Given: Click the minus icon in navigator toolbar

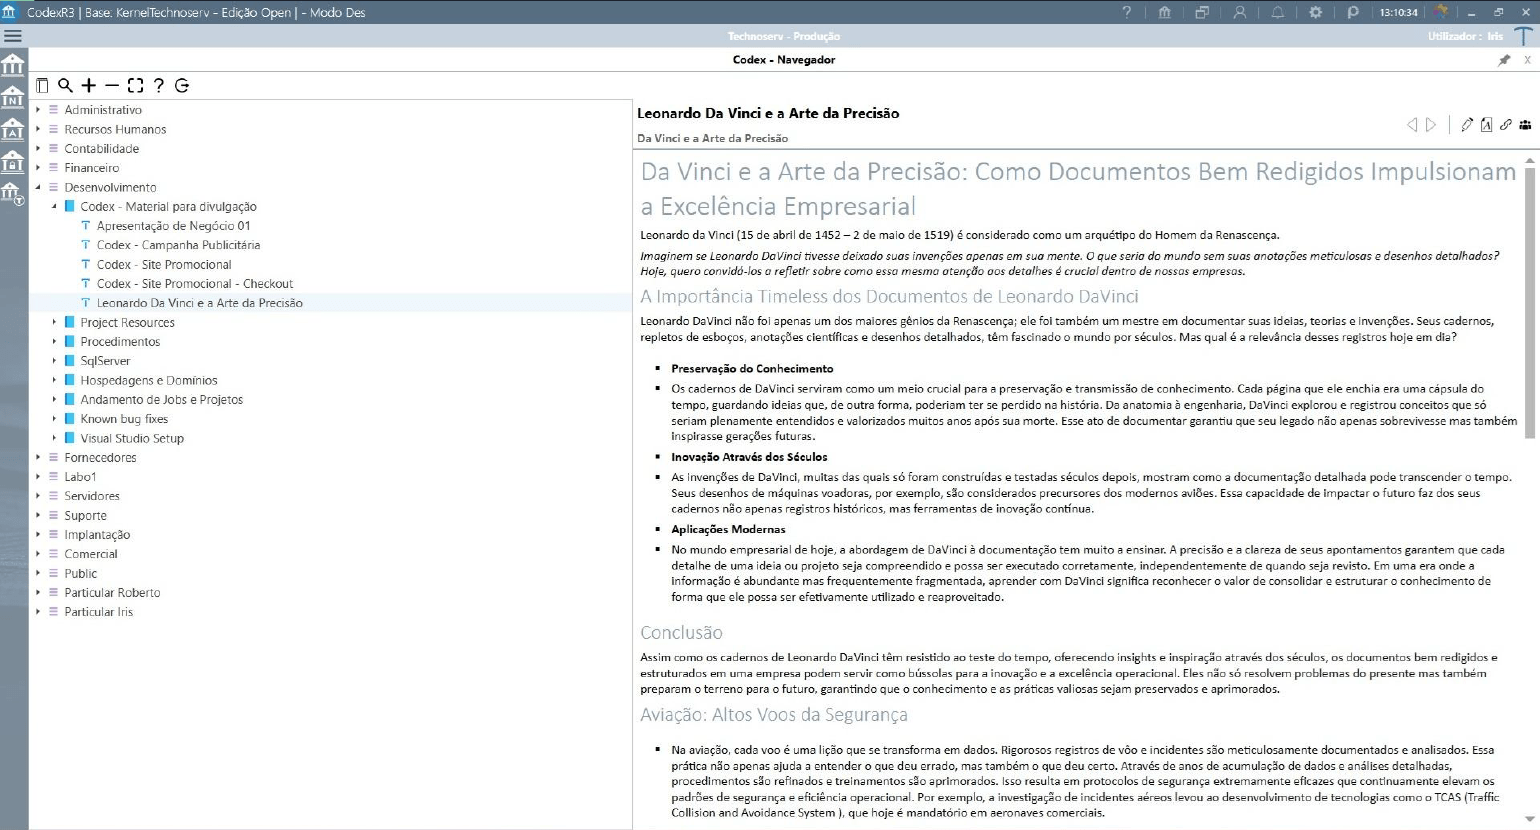Looking at the screenshot, I should point(112,86).
